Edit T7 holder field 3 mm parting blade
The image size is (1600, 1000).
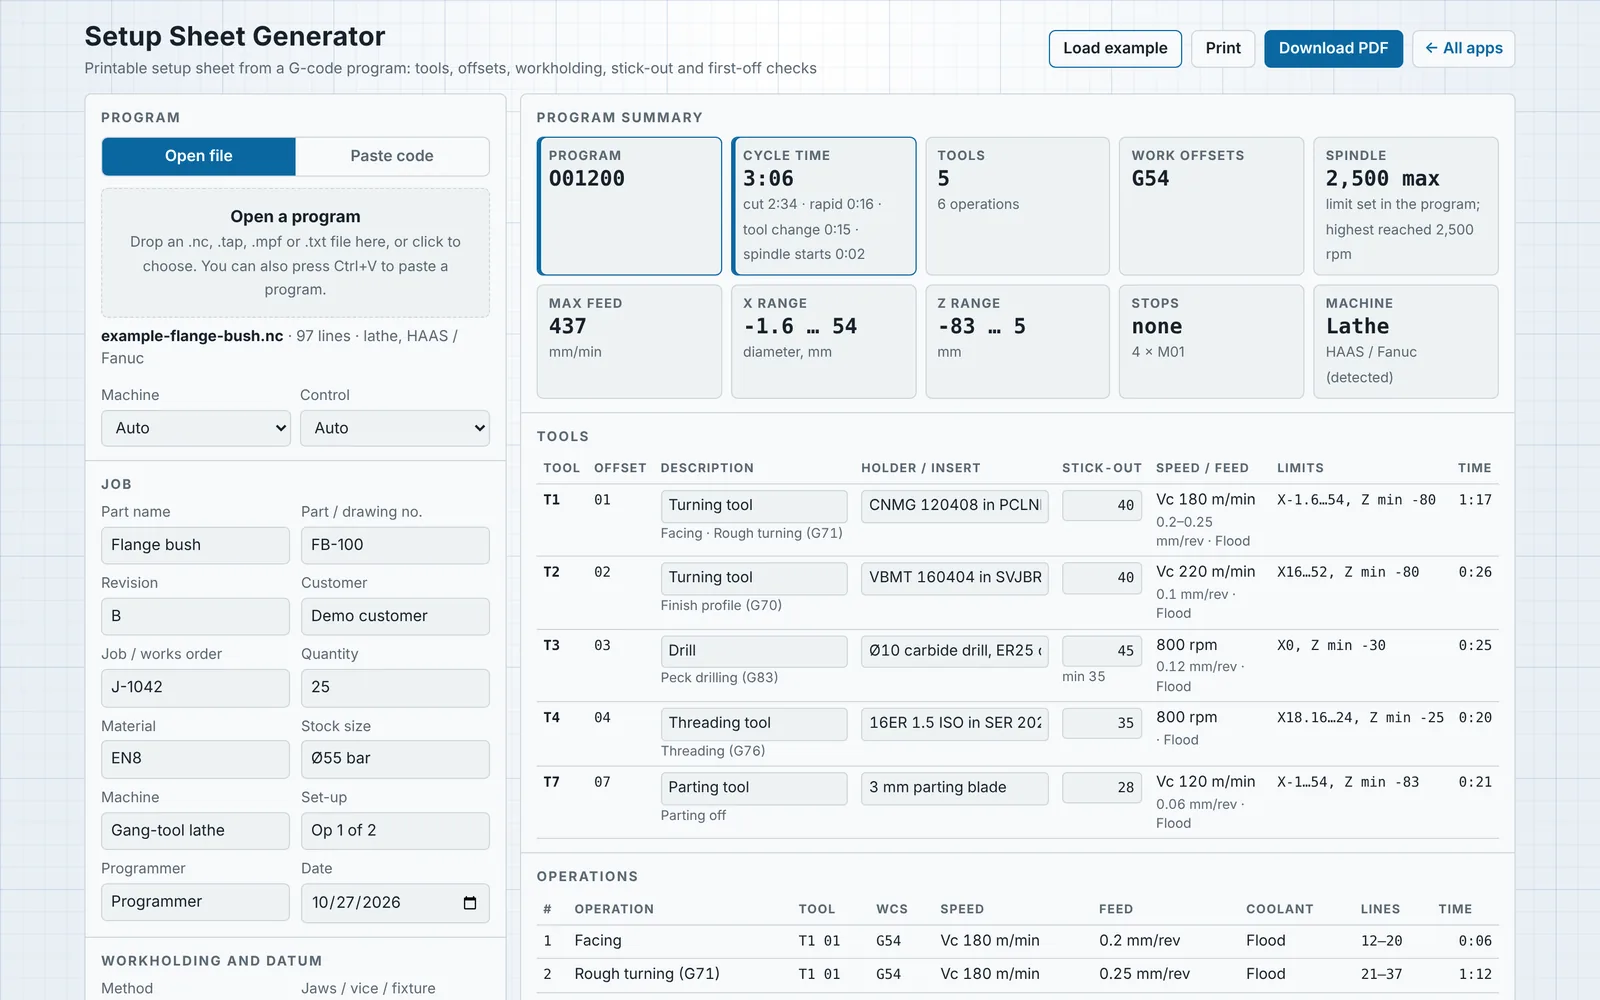pyautogui.click(x=955, y=787)
